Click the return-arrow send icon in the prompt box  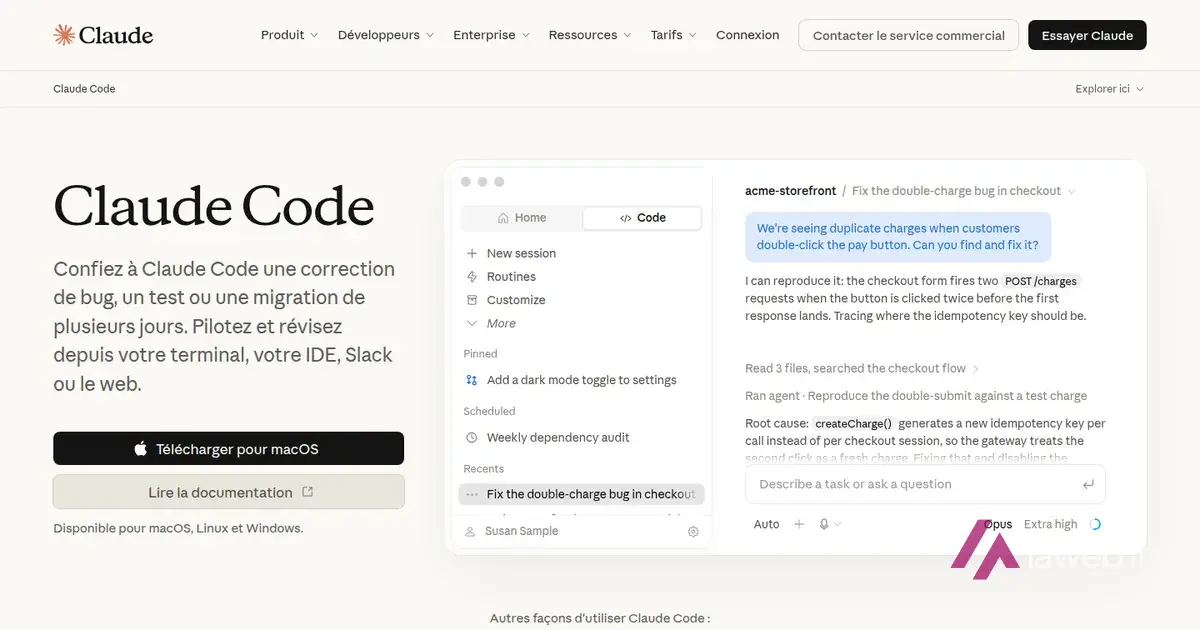pos(1088,484)
